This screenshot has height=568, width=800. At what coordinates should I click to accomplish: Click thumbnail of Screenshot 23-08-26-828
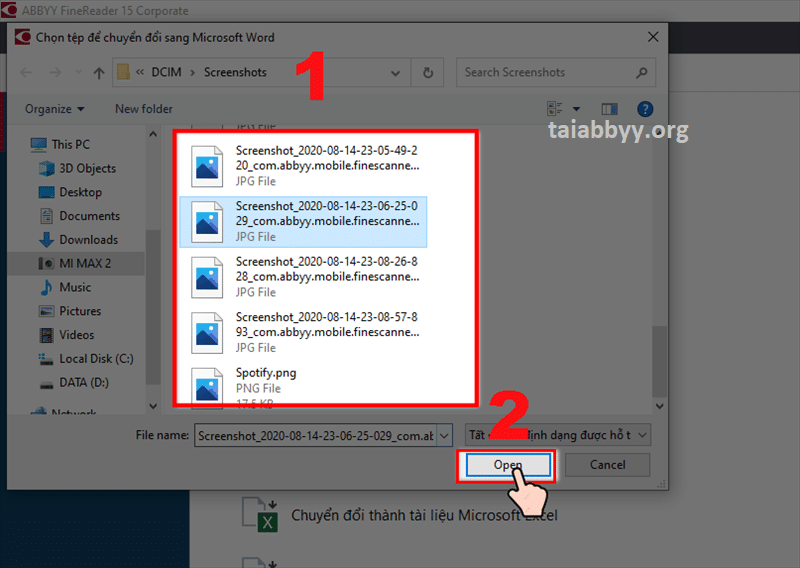click(x=207, y=278)
